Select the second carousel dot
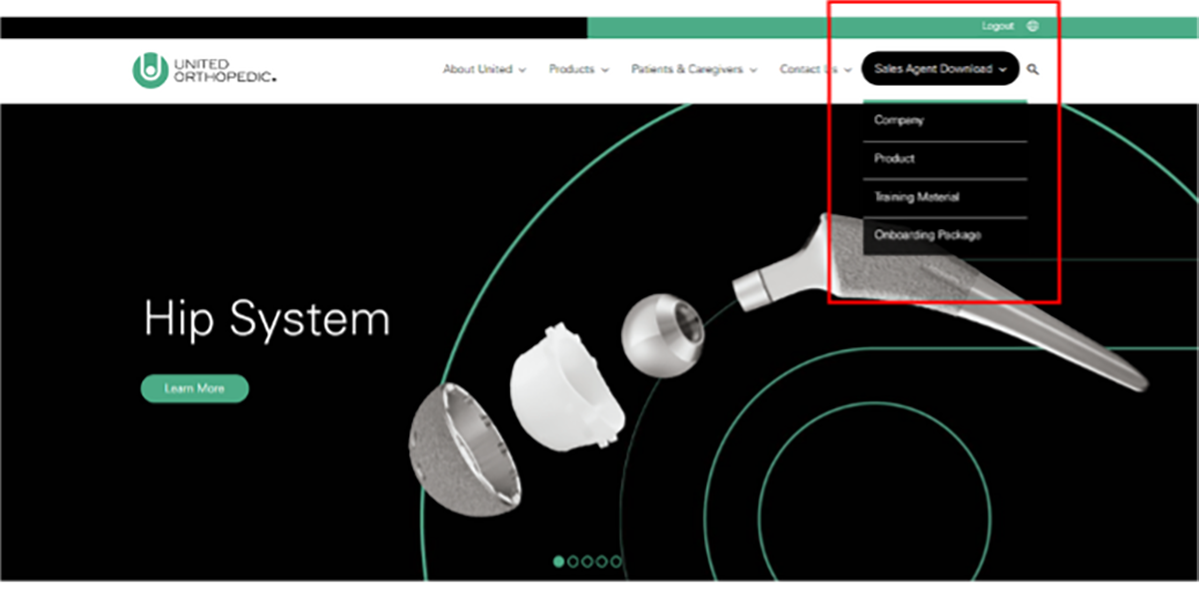 pyautogui.click(x=573, y=562)
